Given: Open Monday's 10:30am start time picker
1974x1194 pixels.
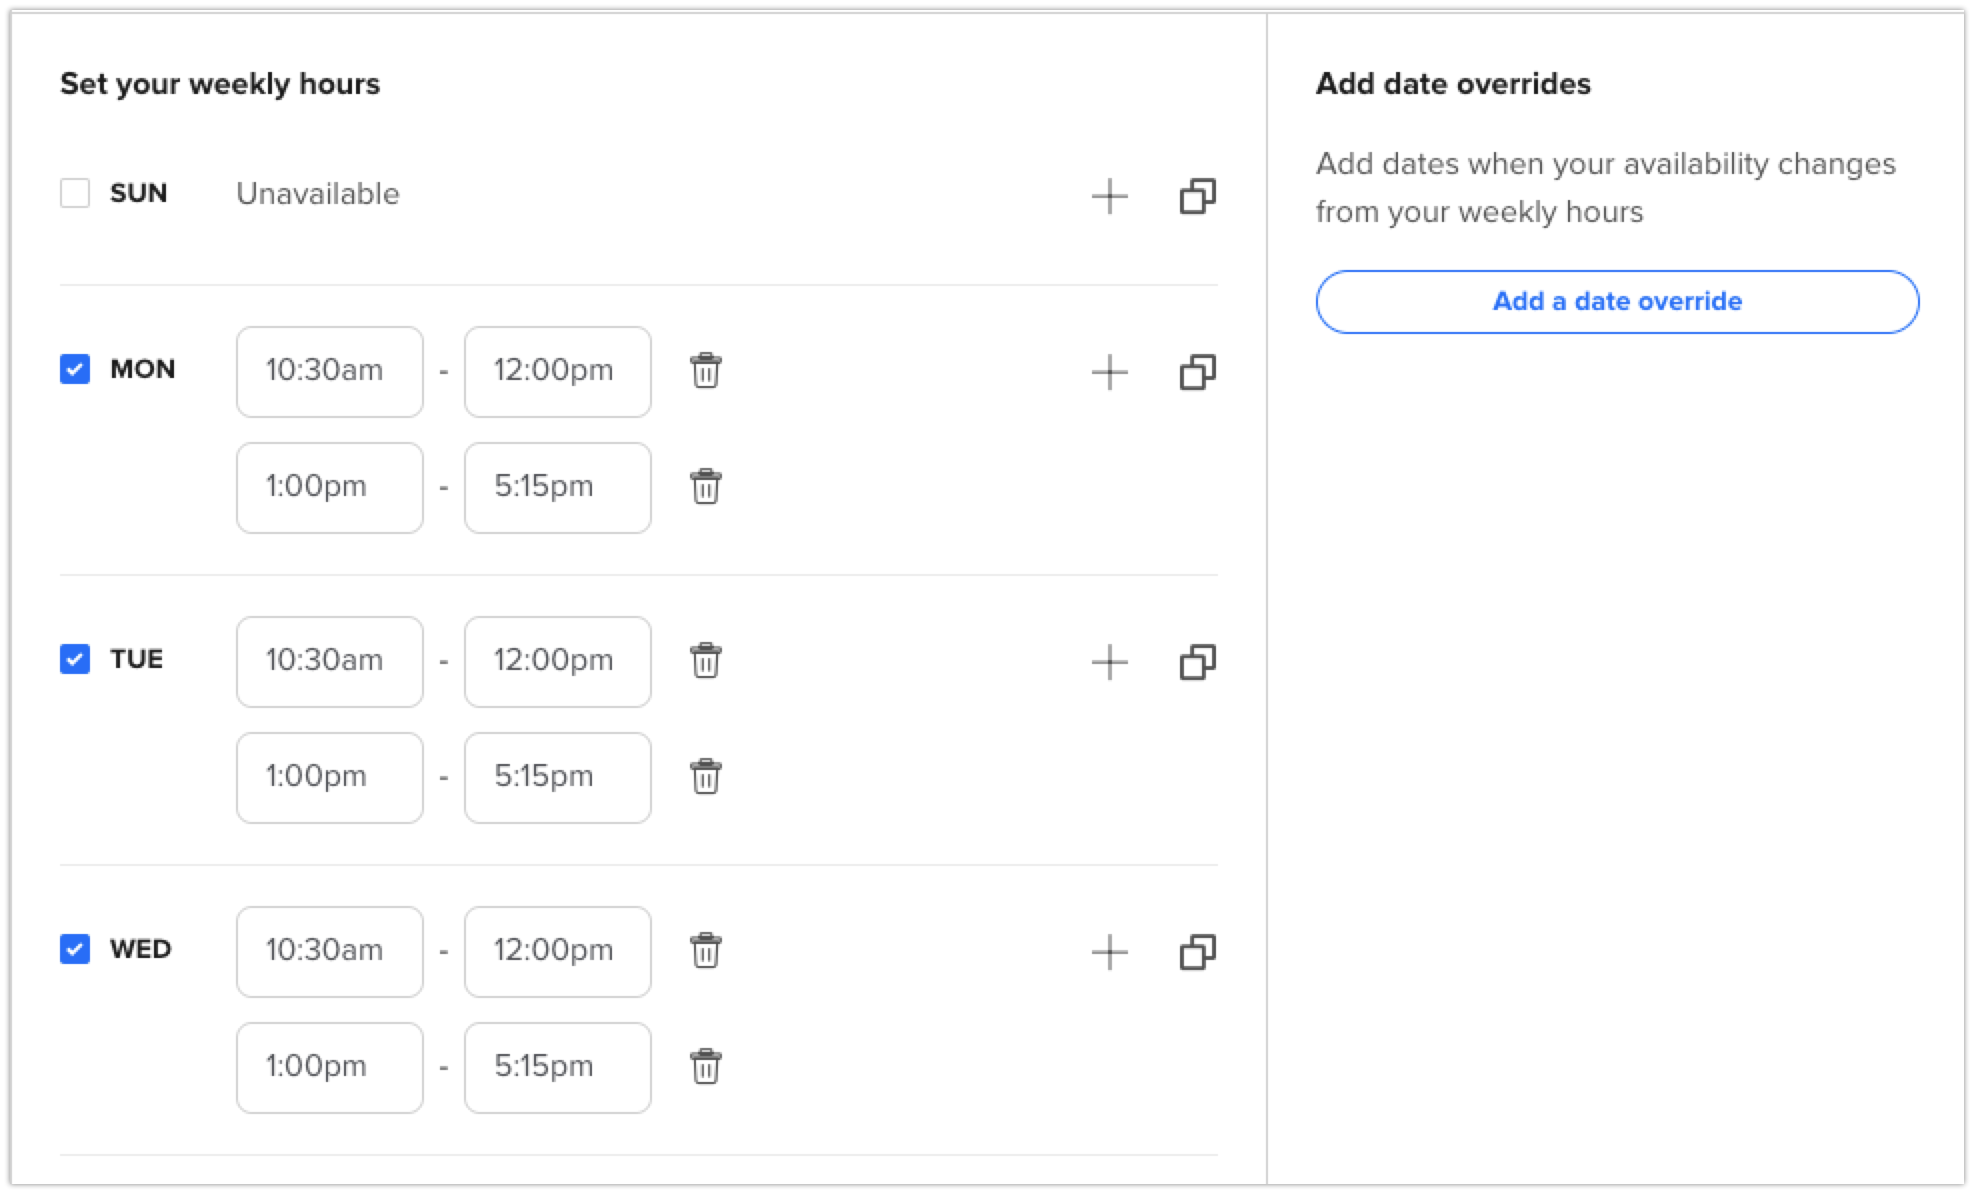Looking at the screenshot, I should (x=329, y=371).
